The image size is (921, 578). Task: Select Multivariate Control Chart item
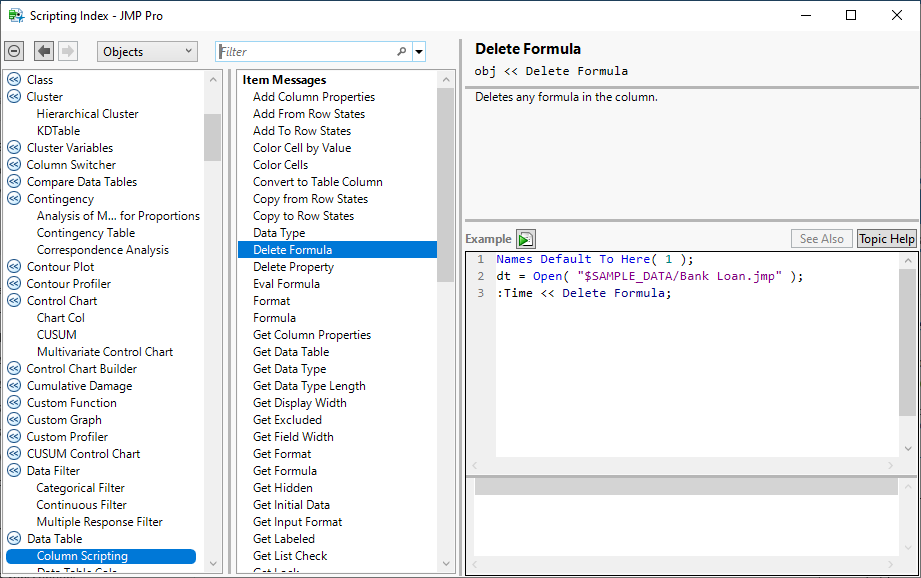coord(105,352)
